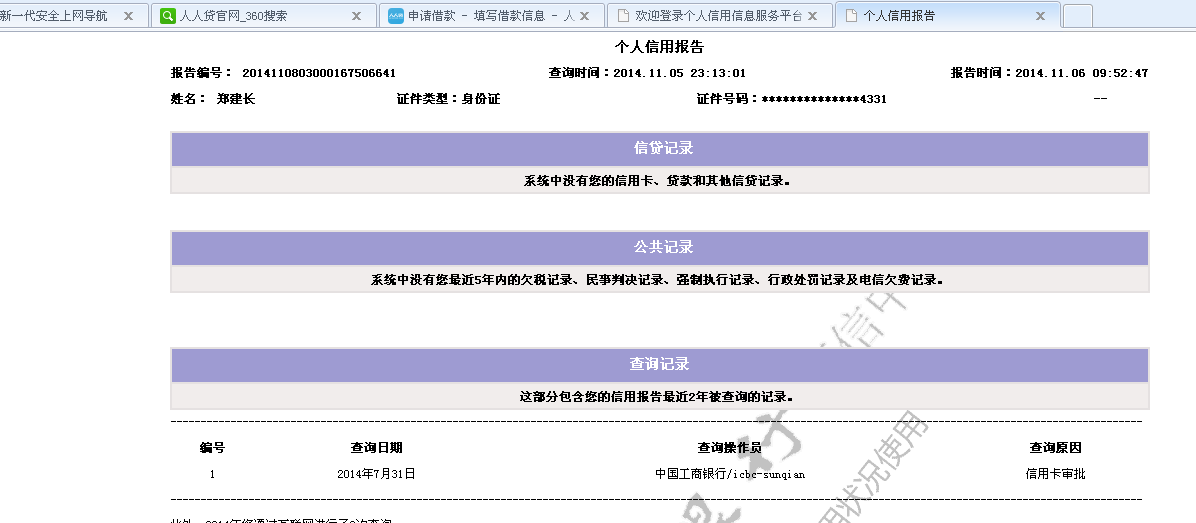Click the blue 人人贷 tab favicon
The image size is (1196, 523).
[395, 16]
